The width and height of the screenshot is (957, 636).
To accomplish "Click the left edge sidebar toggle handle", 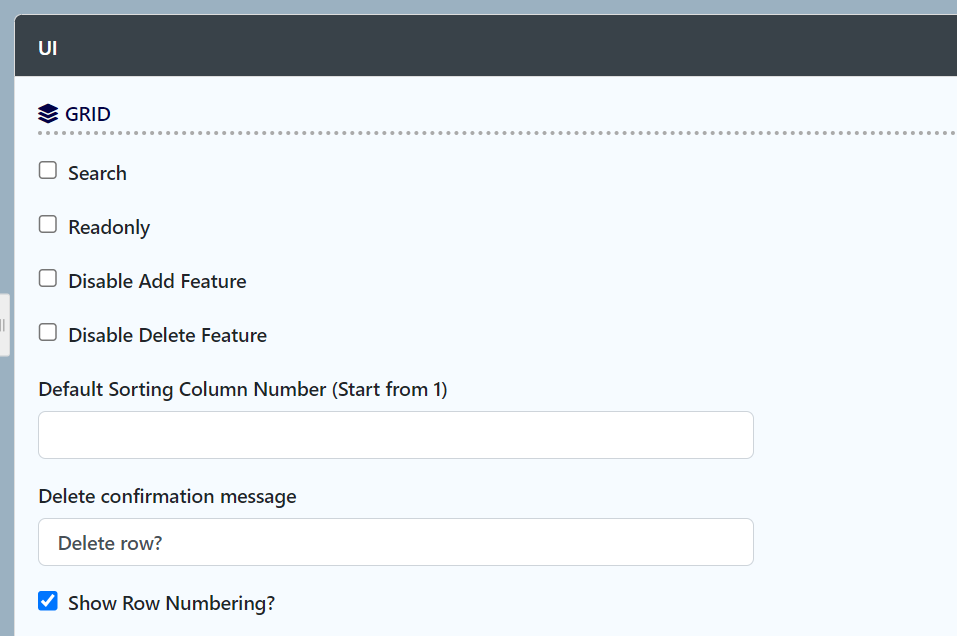I will tap(4, 325).
